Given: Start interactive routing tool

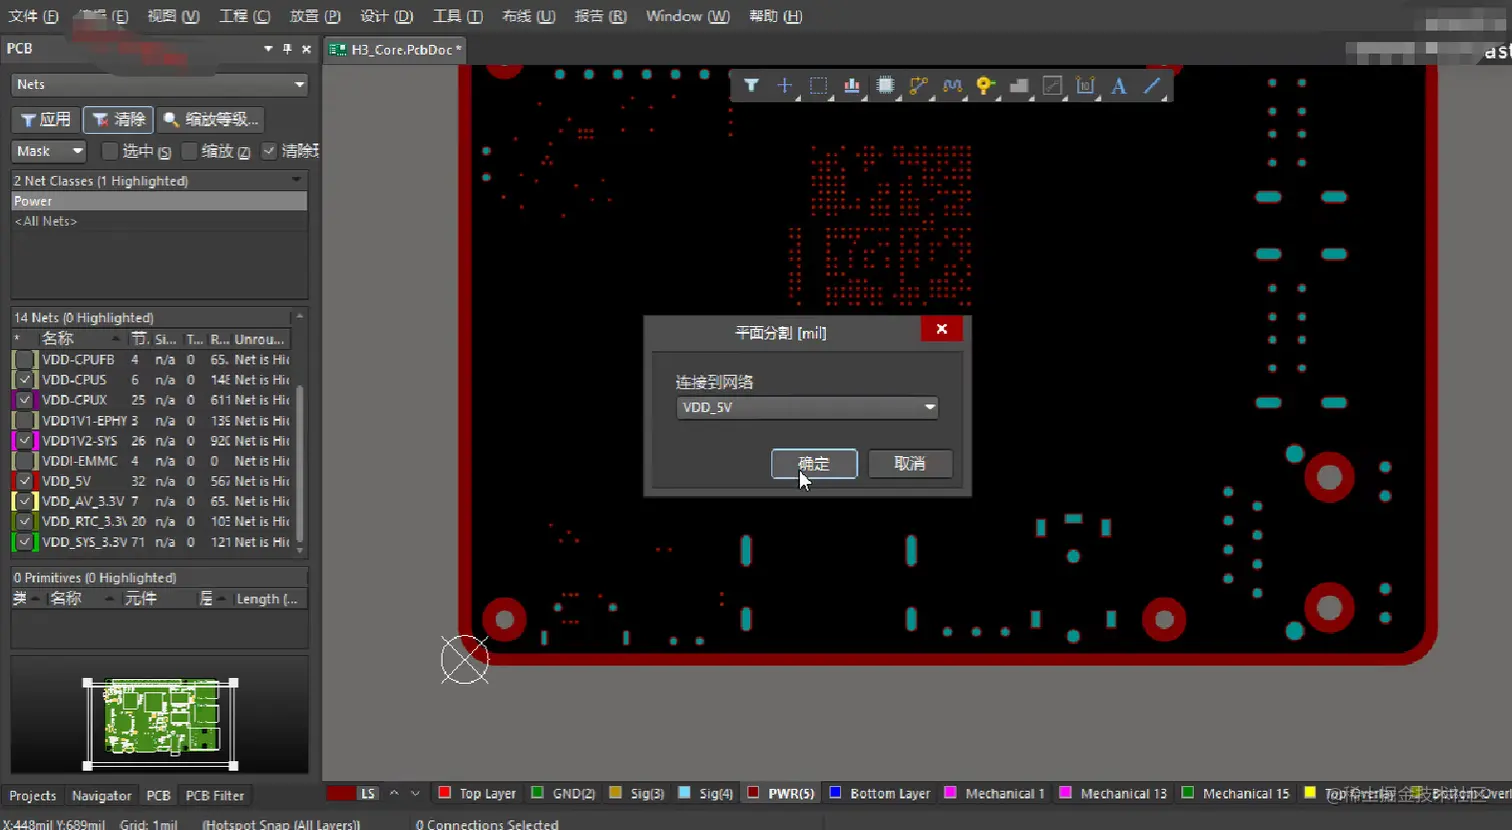Looking at the screenshot, I should tap(919, 86).
